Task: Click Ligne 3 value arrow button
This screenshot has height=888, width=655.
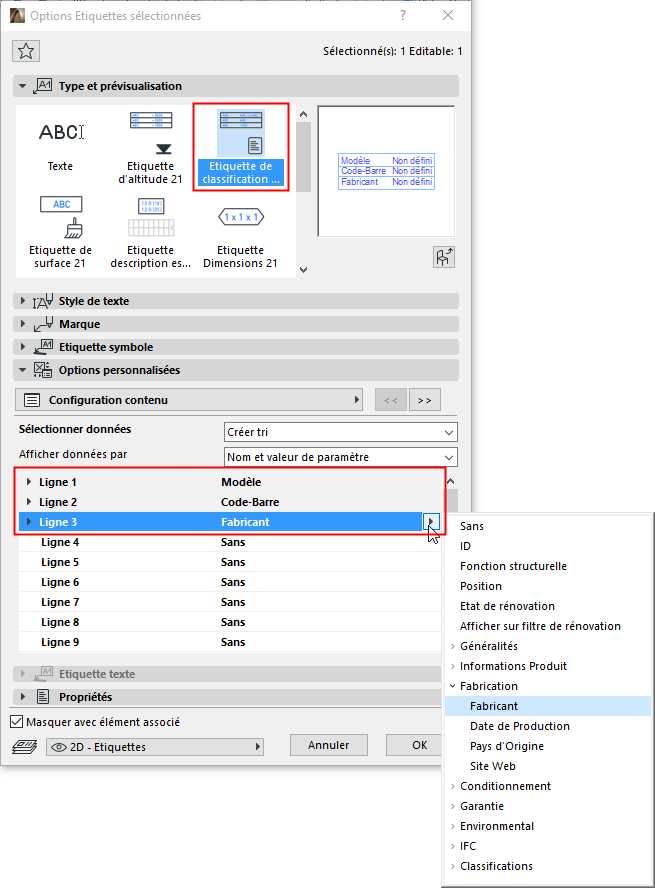Action: point(431,522)
